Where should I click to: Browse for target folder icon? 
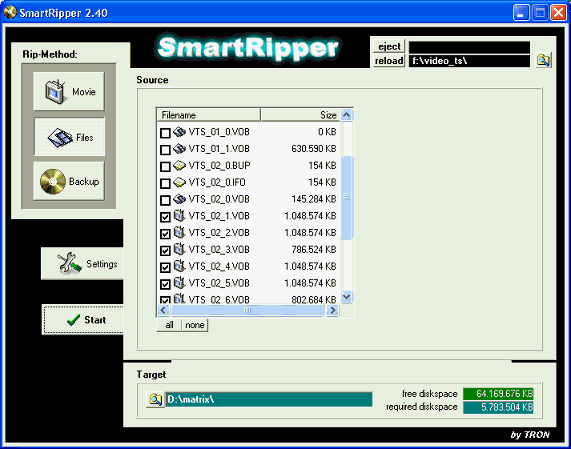155,399
